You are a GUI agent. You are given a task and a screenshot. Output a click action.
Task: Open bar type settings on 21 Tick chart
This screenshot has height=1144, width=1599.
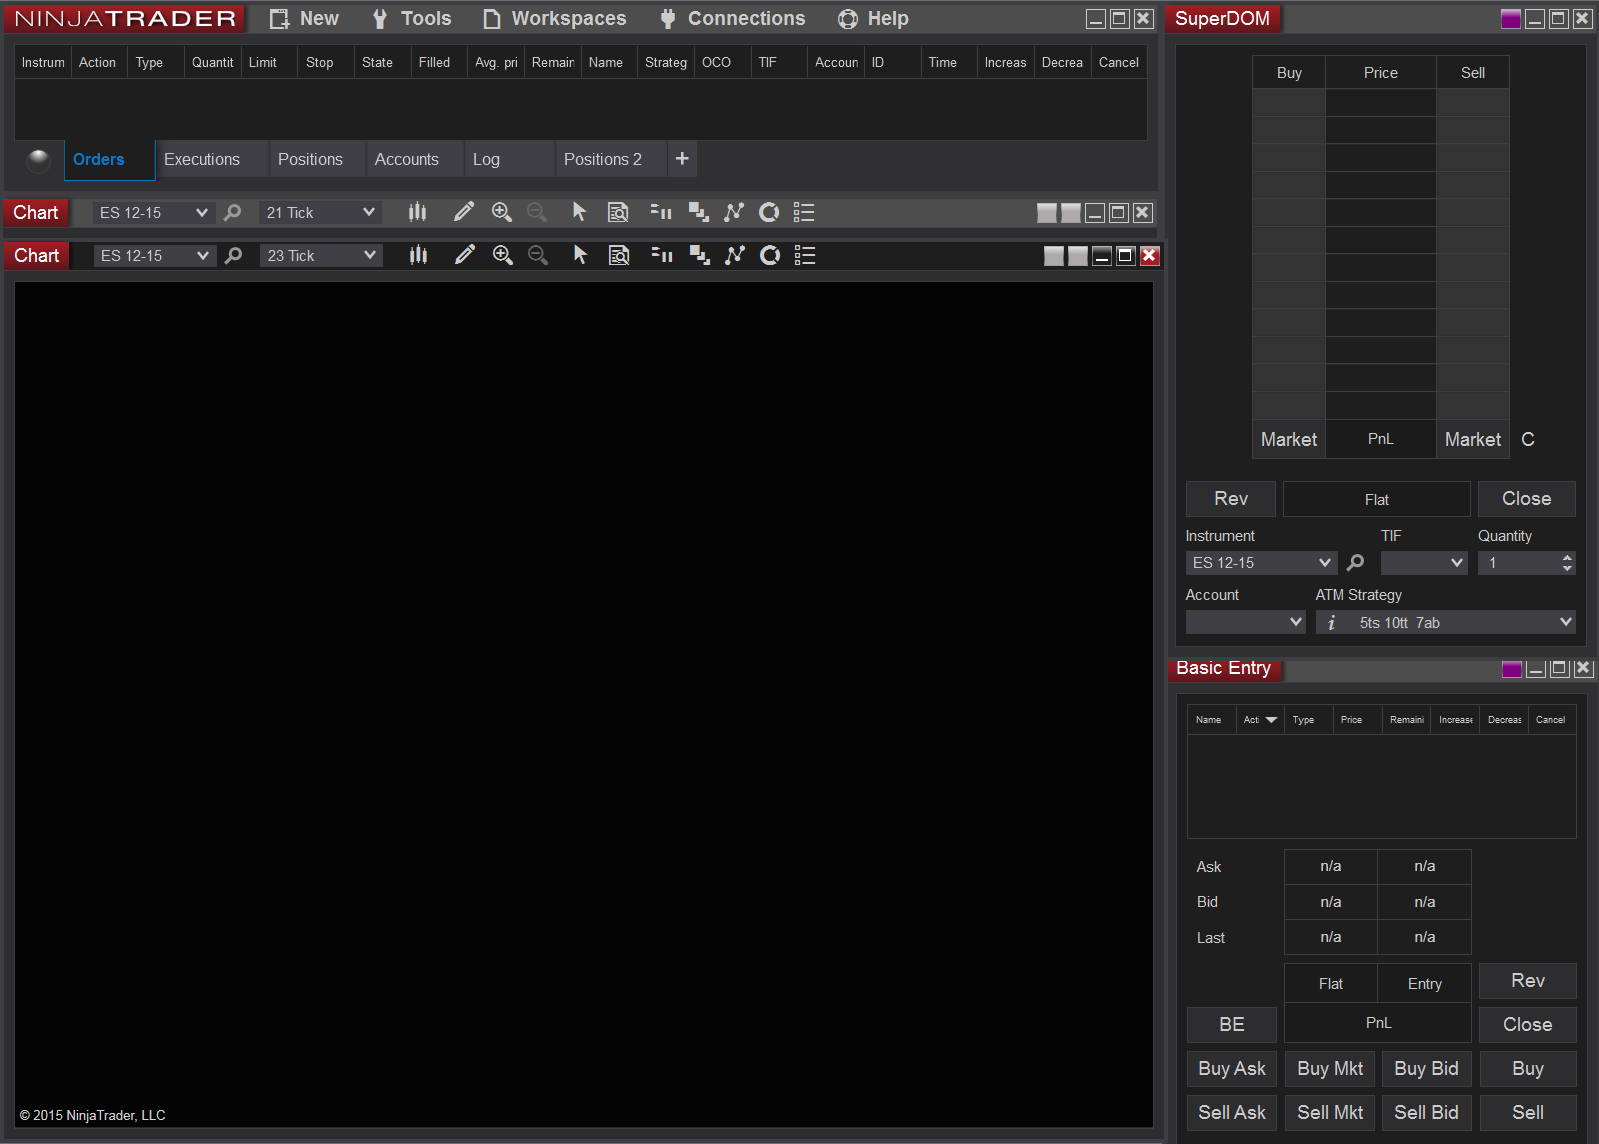coord(417,212)
